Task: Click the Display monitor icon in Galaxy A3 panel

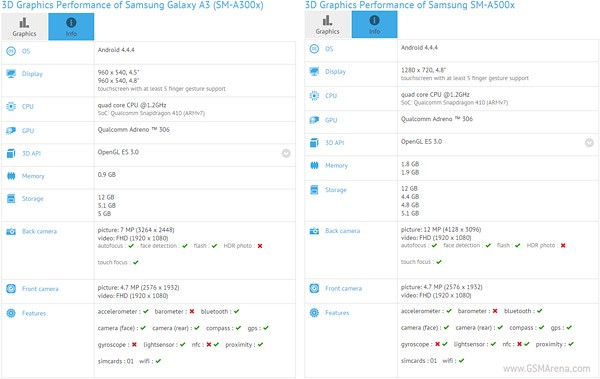Action: click(x=11, y=74)
